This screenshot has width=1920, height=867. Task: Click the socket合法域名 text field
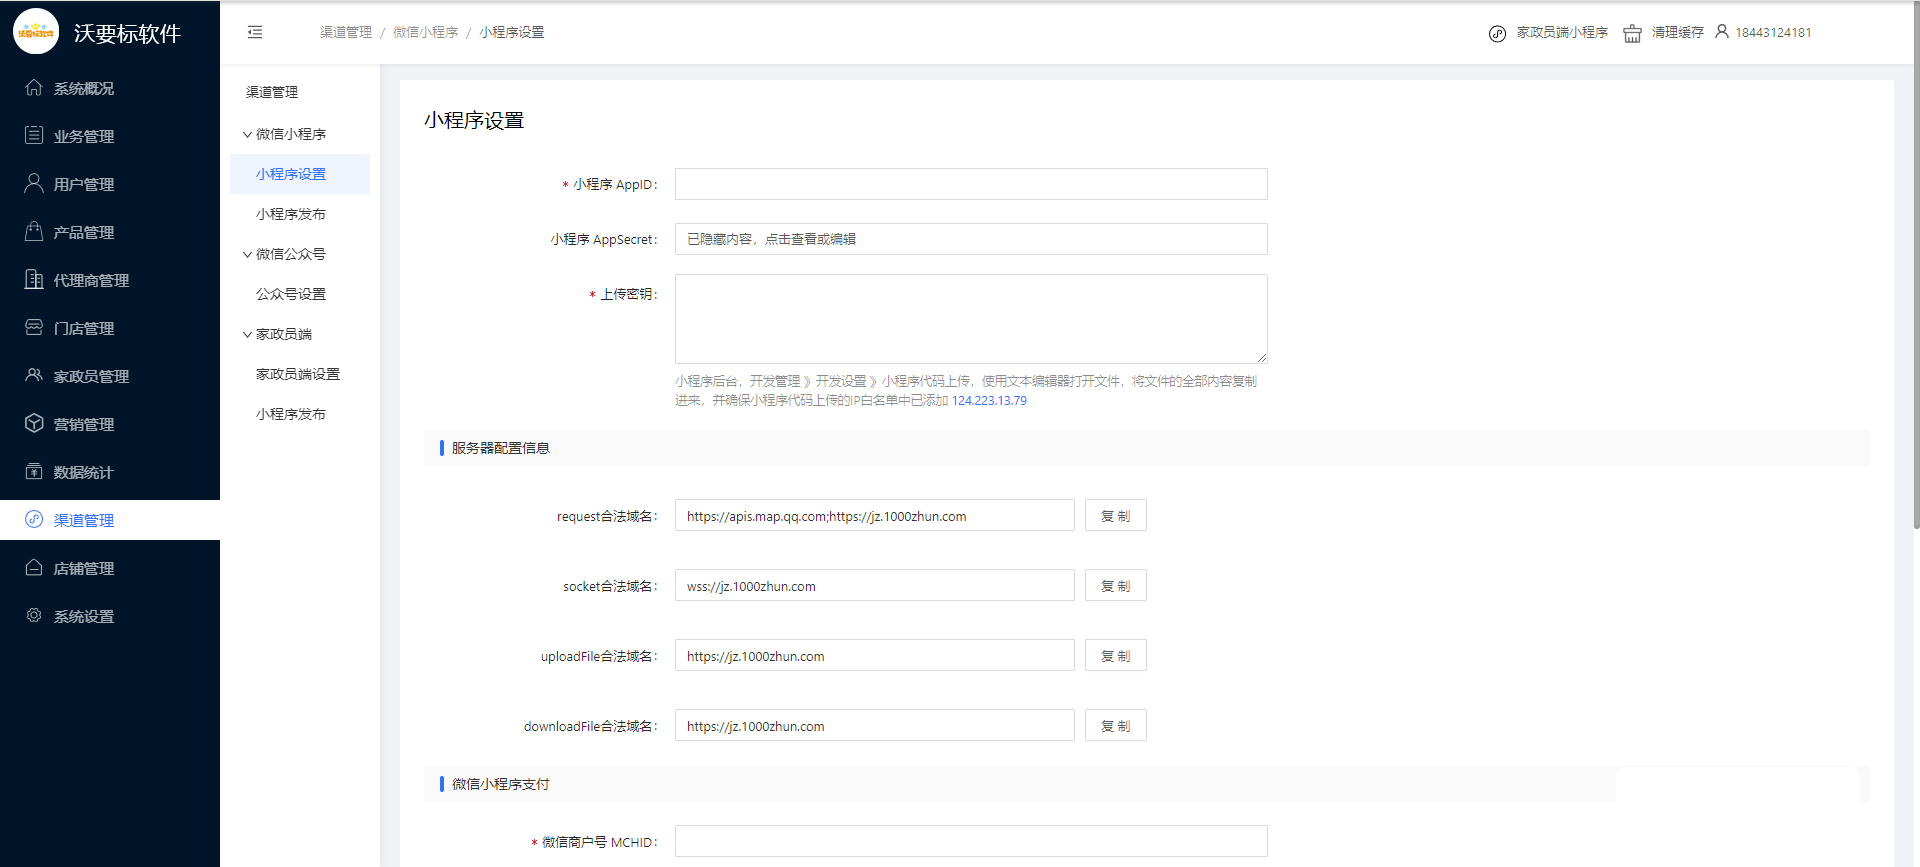(x=875, y=586)
